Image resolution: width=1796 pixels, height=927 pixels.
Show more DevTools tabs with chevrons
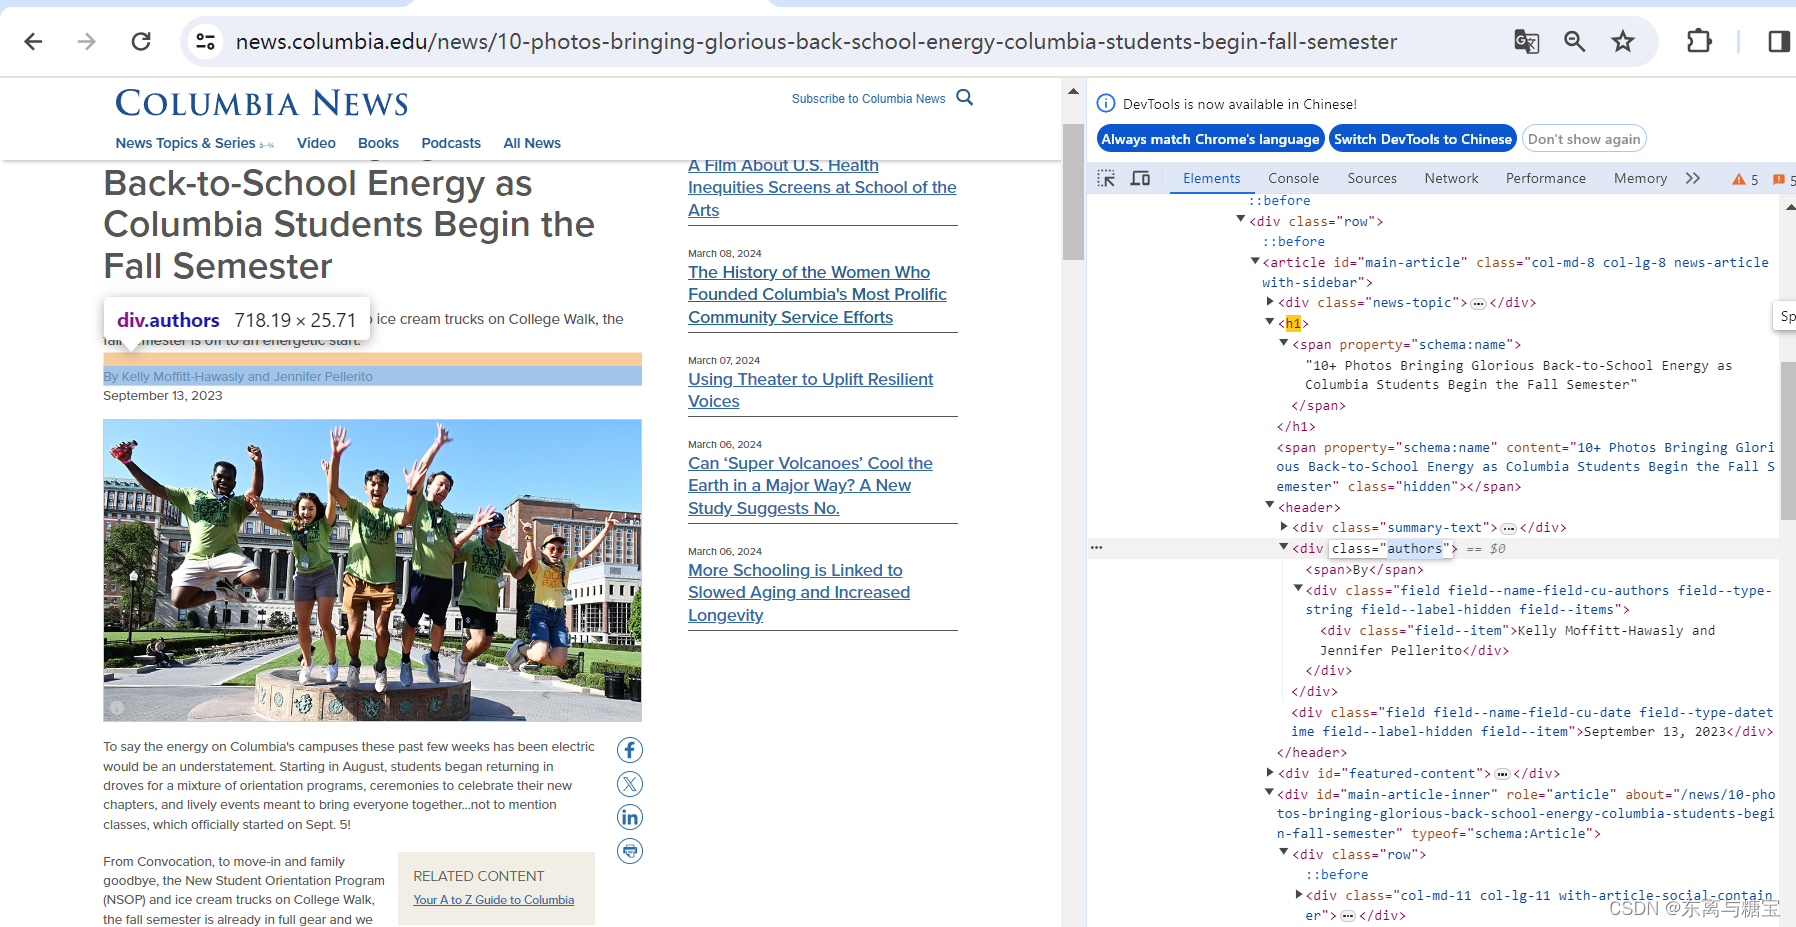[x=1692, y=178]
